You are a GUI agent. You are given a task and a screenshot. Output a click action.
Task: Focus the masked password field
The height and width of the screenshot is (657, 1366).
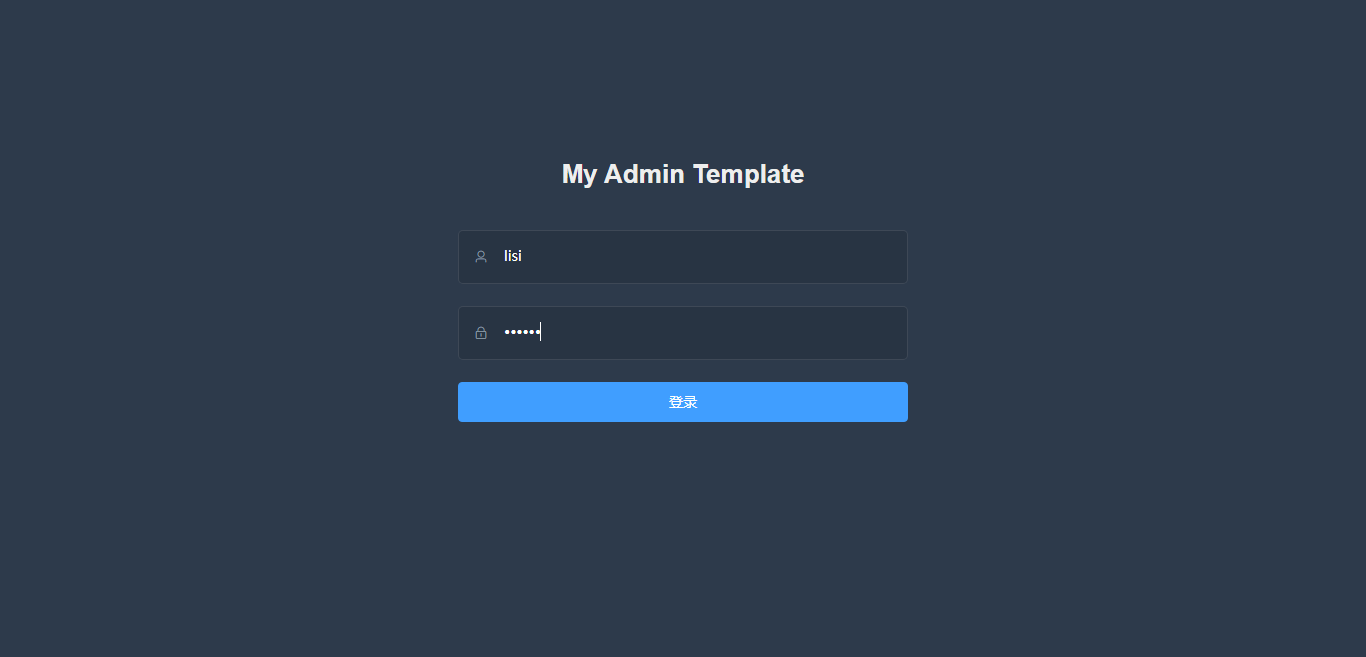pyautogui.click(x=700, y=333)
